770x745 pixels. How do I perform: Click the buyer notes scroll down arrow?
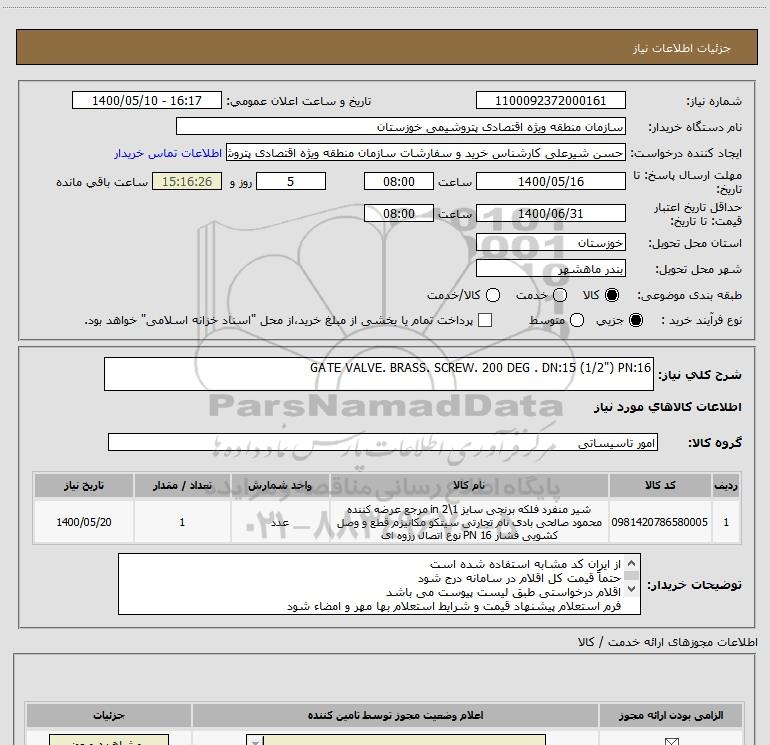[632, 588]
